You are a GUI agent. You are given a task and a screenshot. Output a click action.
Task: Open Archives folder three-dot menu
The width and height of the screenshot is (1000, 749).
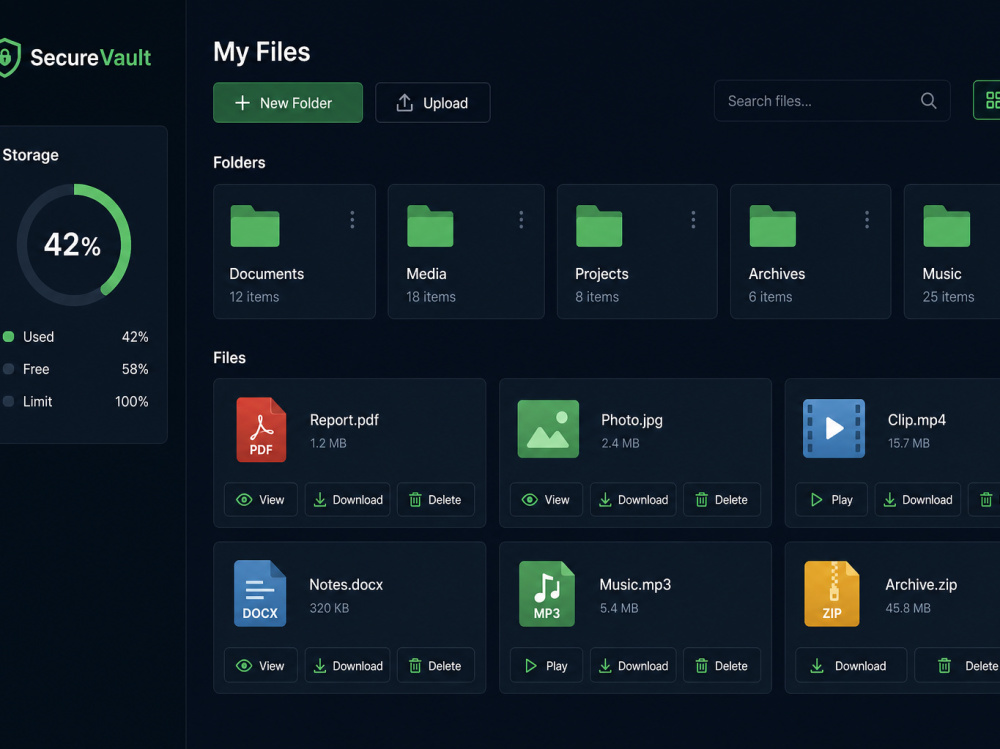[867, 219]
